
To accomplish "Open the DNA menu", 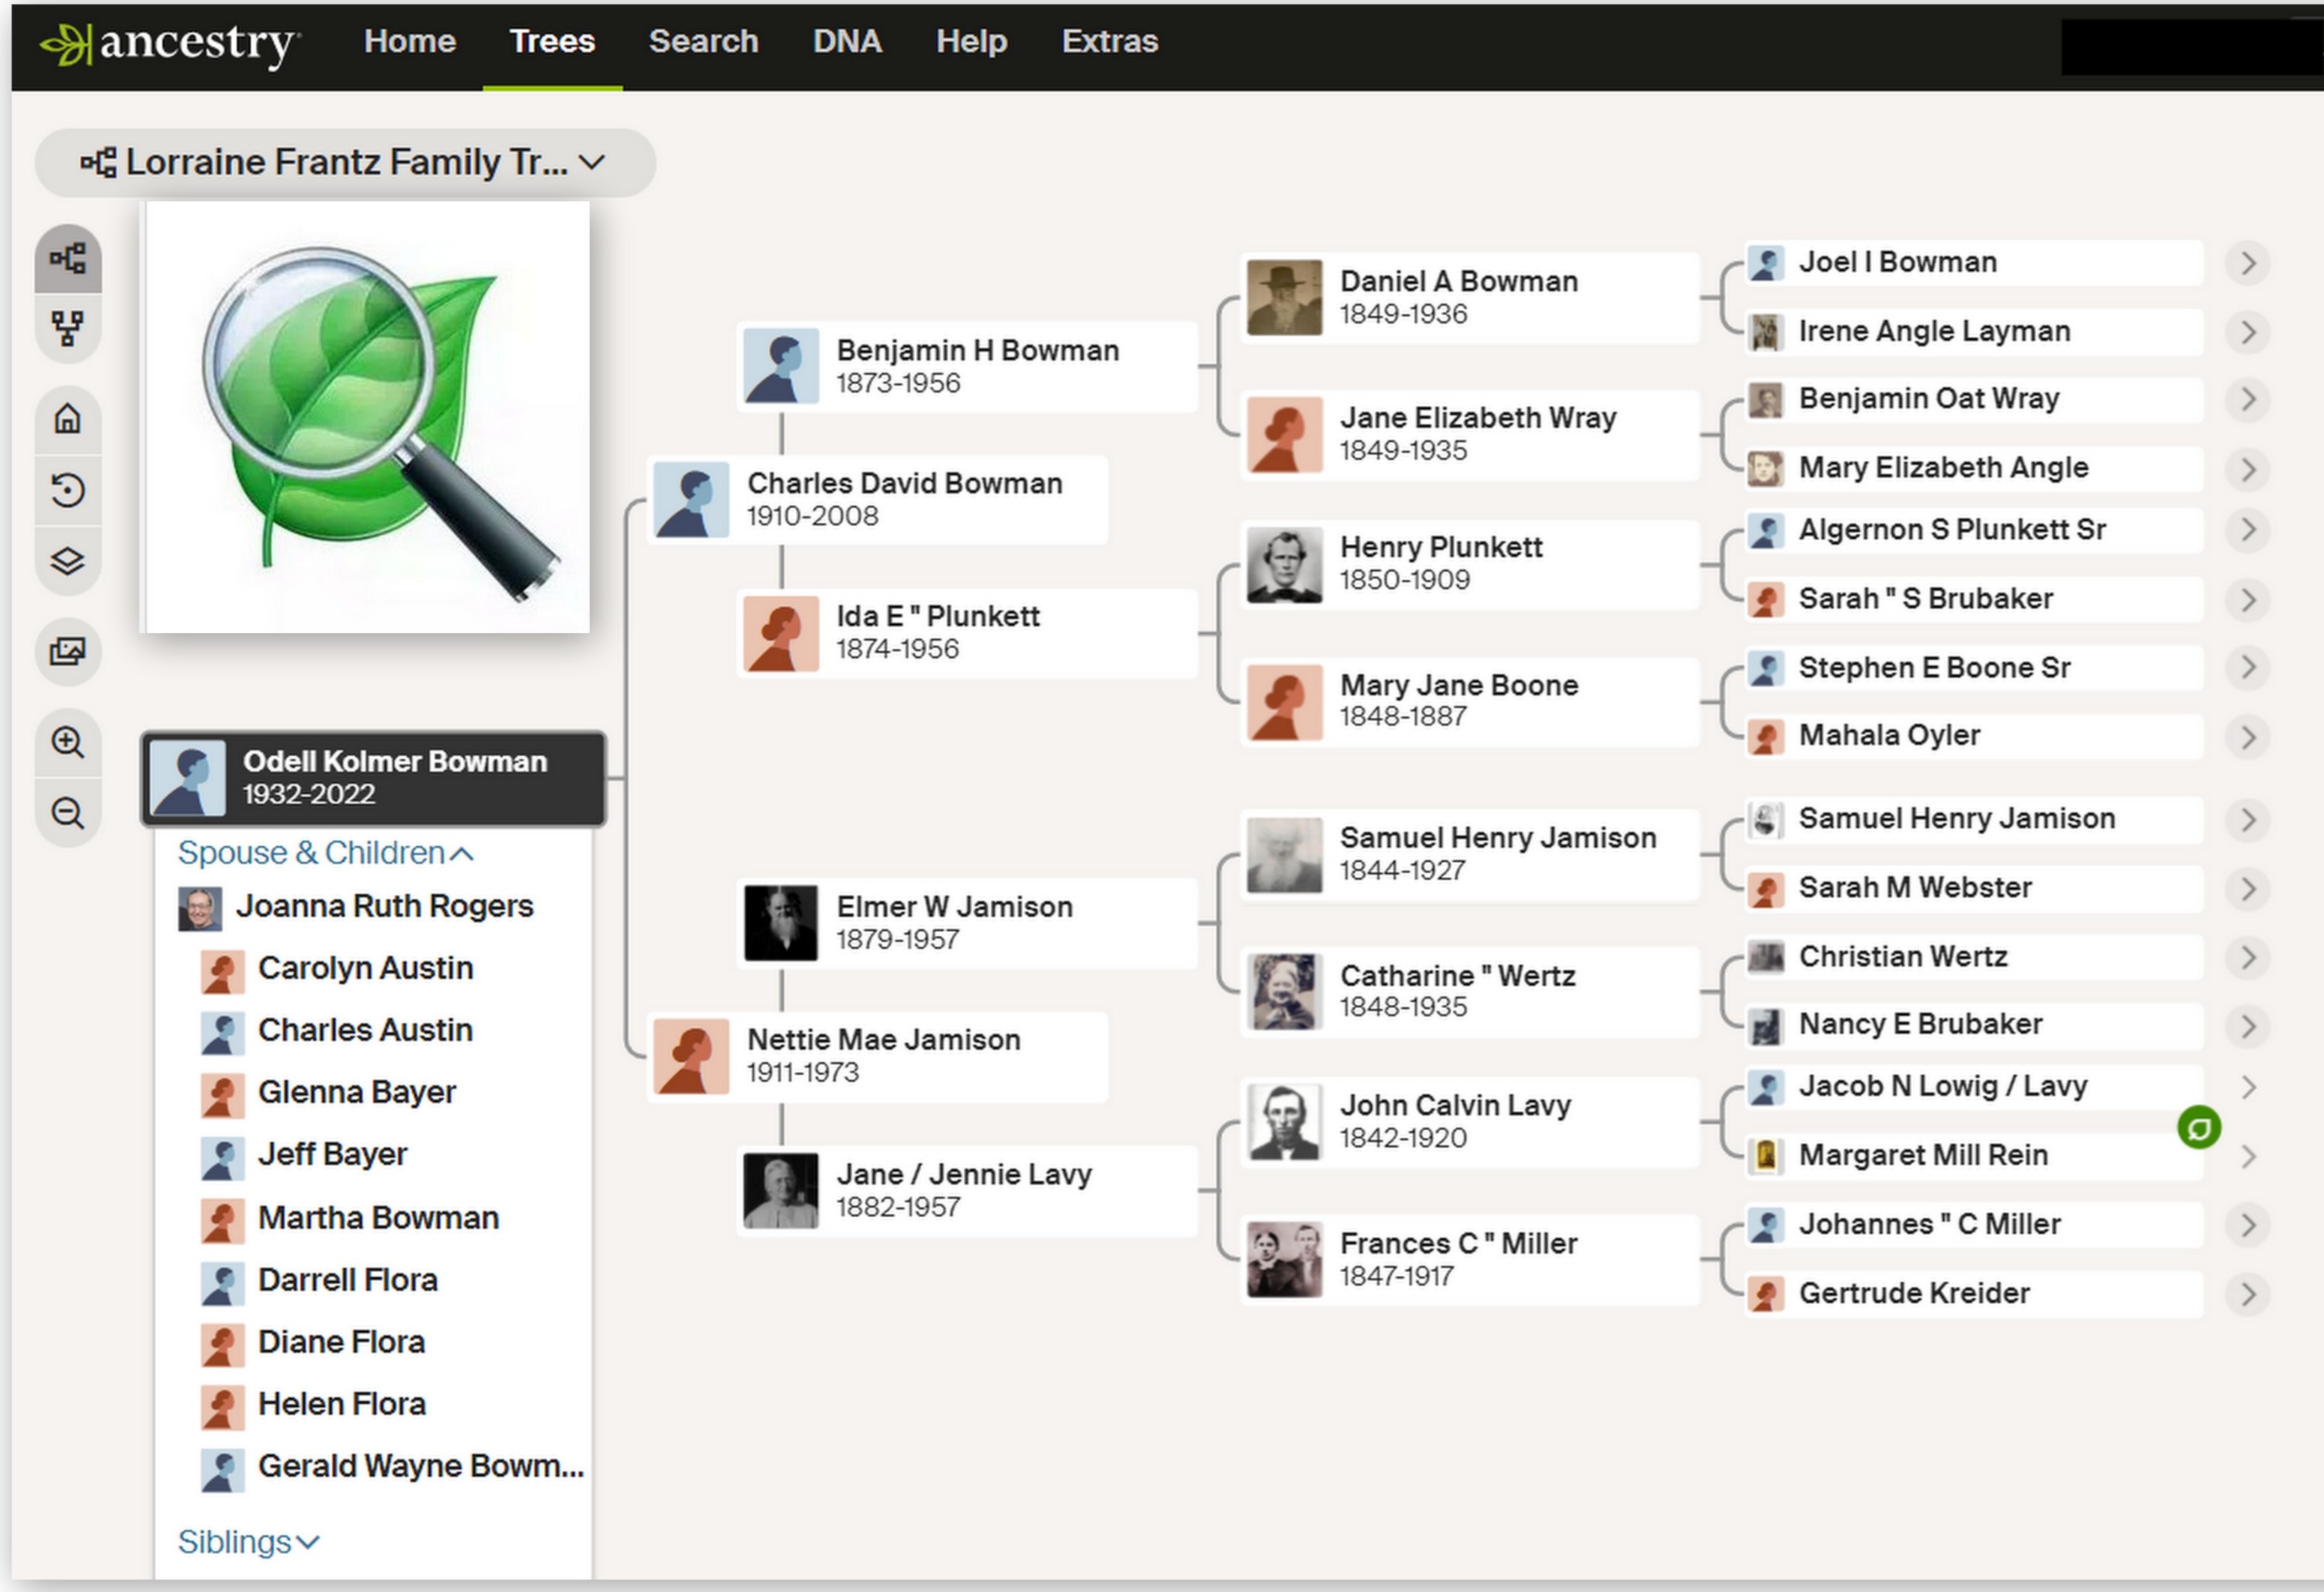I will pos(846,41).
